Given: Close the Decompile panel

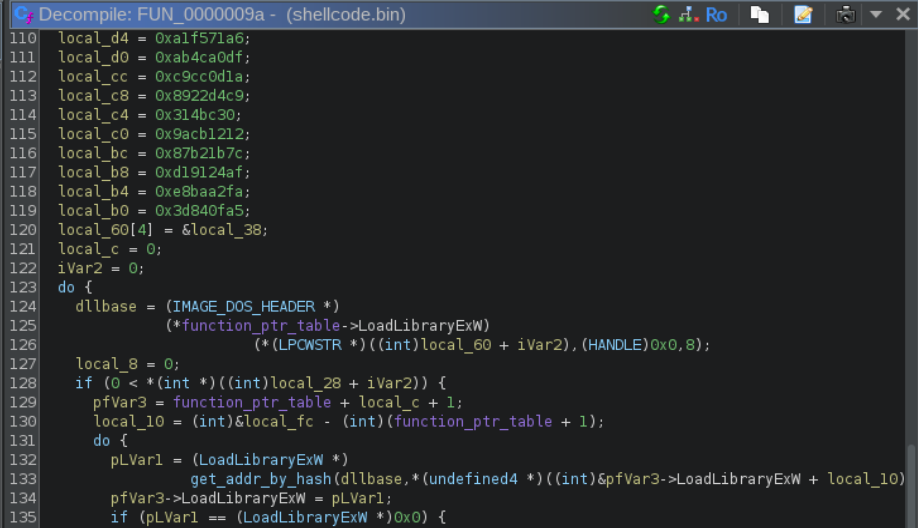Looking at the screenshot, I should (x=900, y=14).
